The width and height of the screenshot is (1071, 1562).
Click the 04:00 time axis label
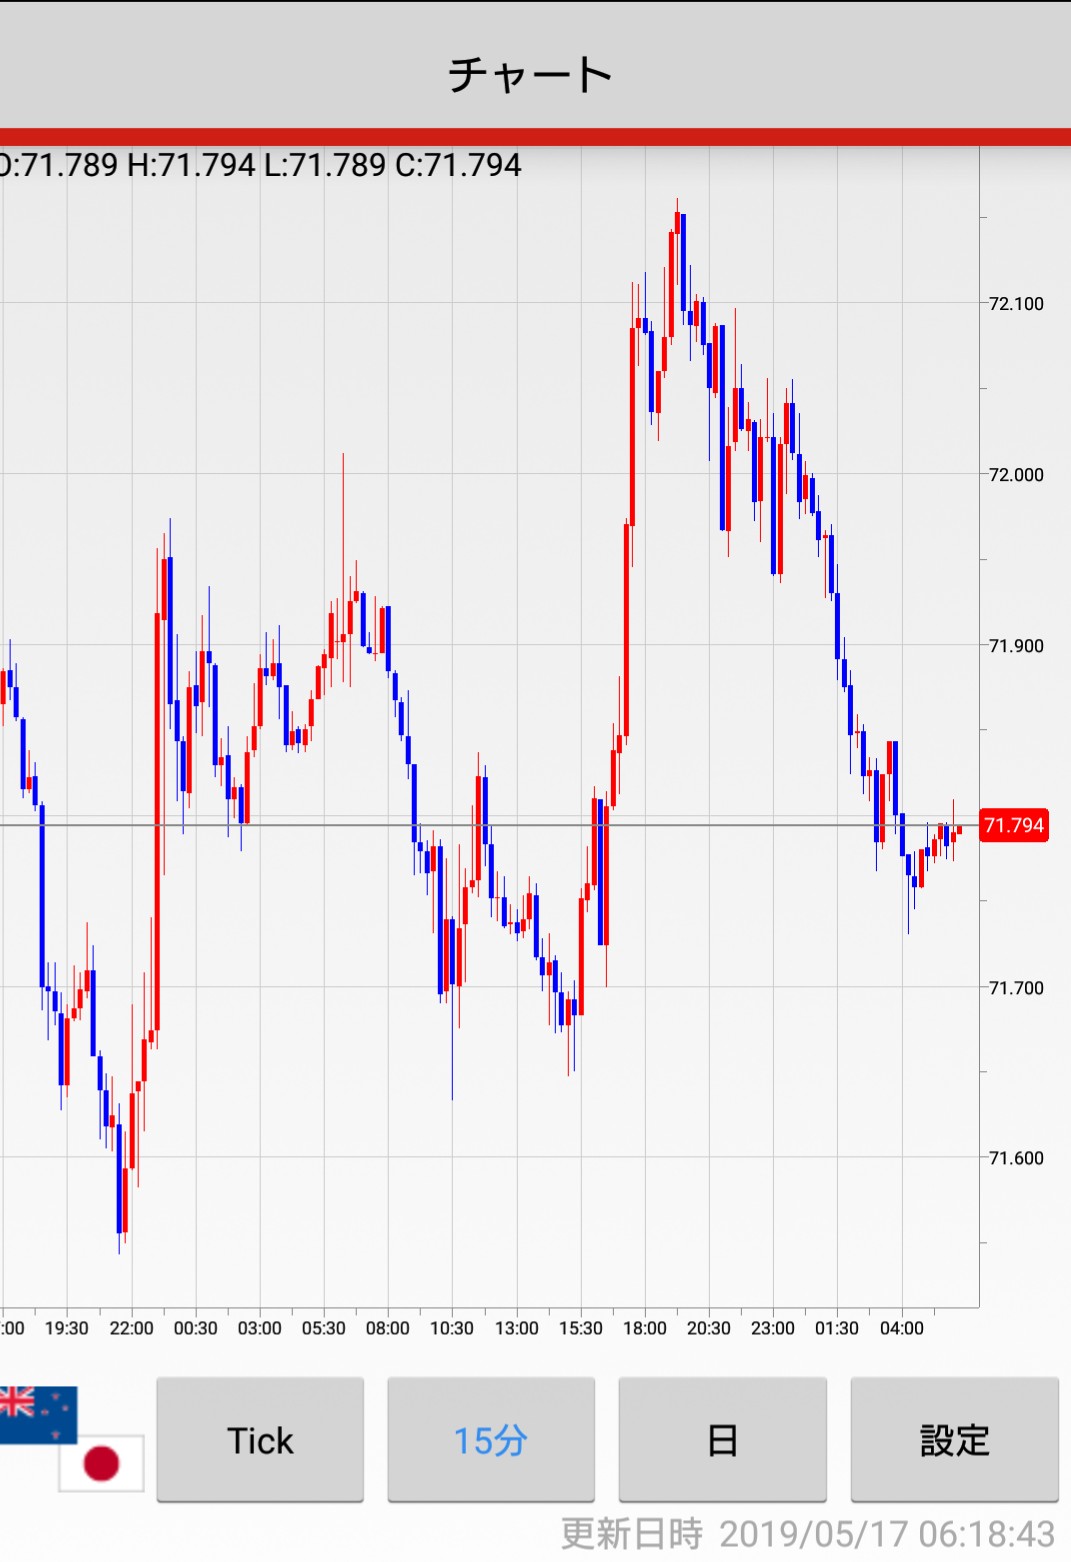901,1328
